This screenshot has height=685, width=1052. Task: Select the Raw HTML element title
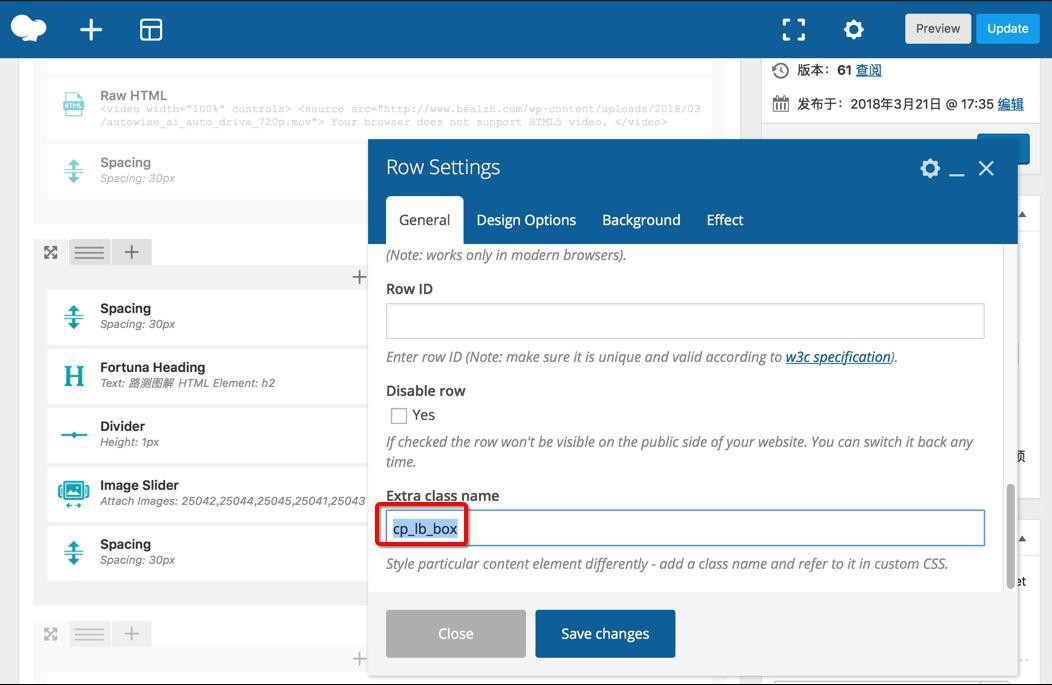pos(133,95)
